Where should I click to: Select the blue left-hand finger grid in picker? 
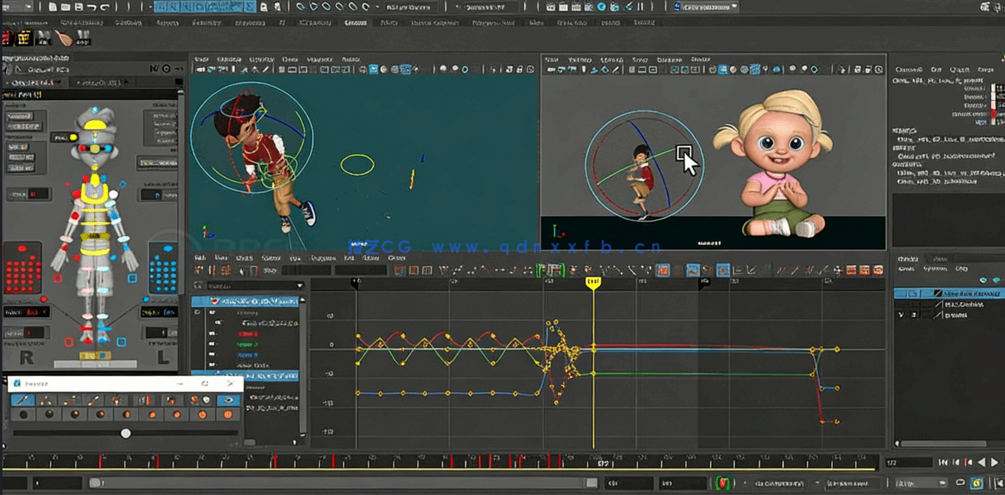point(162,271)
